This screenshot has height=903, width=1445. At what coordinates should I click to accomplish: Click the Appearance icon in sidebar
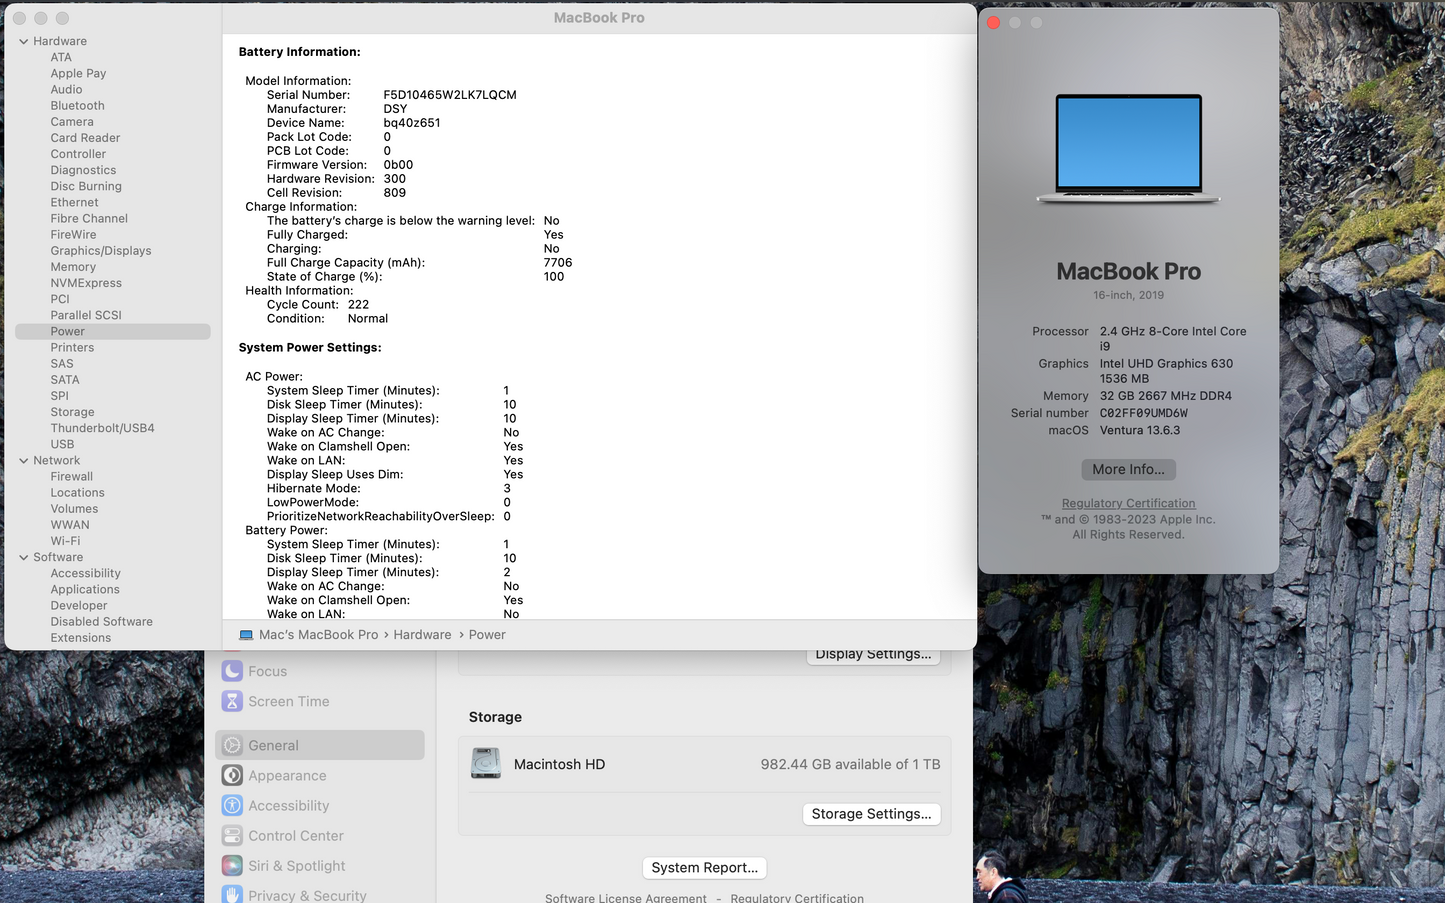click(x=232, y=775)
